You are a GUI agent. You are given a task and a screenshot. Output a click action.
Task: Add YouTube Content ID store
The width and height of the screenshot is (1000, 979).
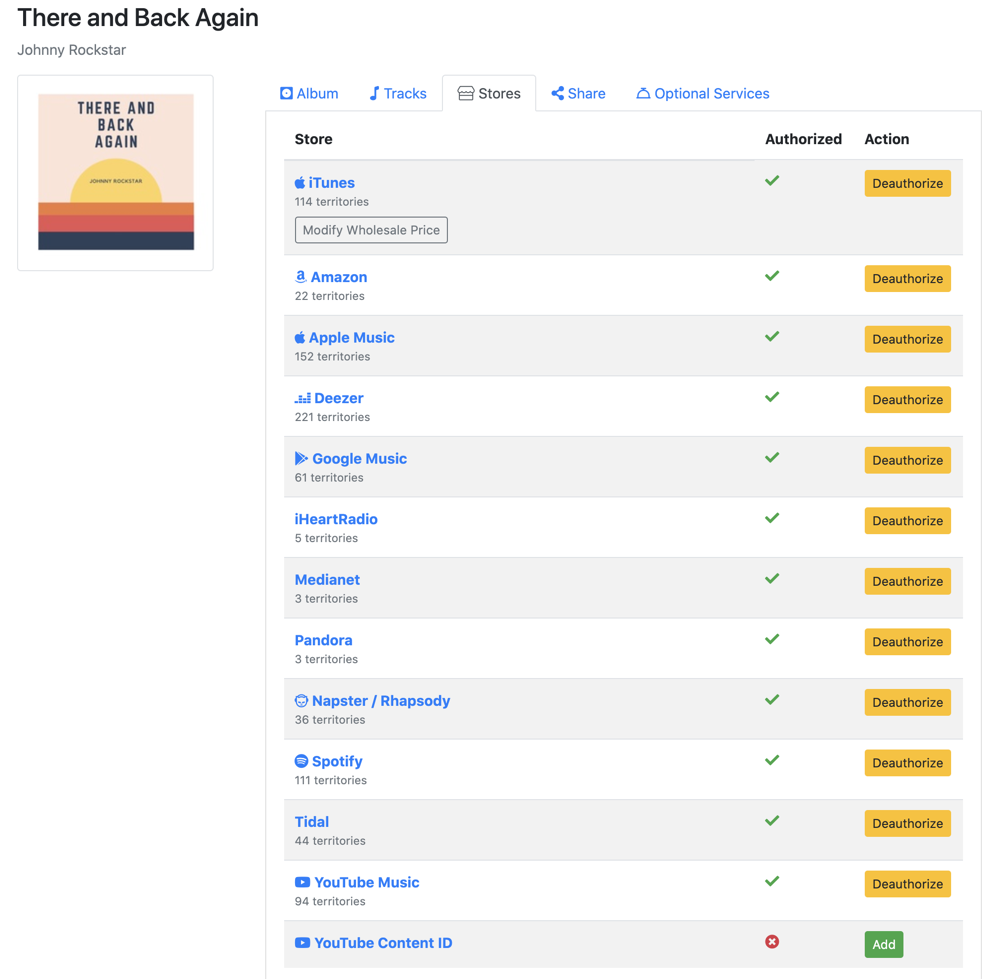coord(884,945)
